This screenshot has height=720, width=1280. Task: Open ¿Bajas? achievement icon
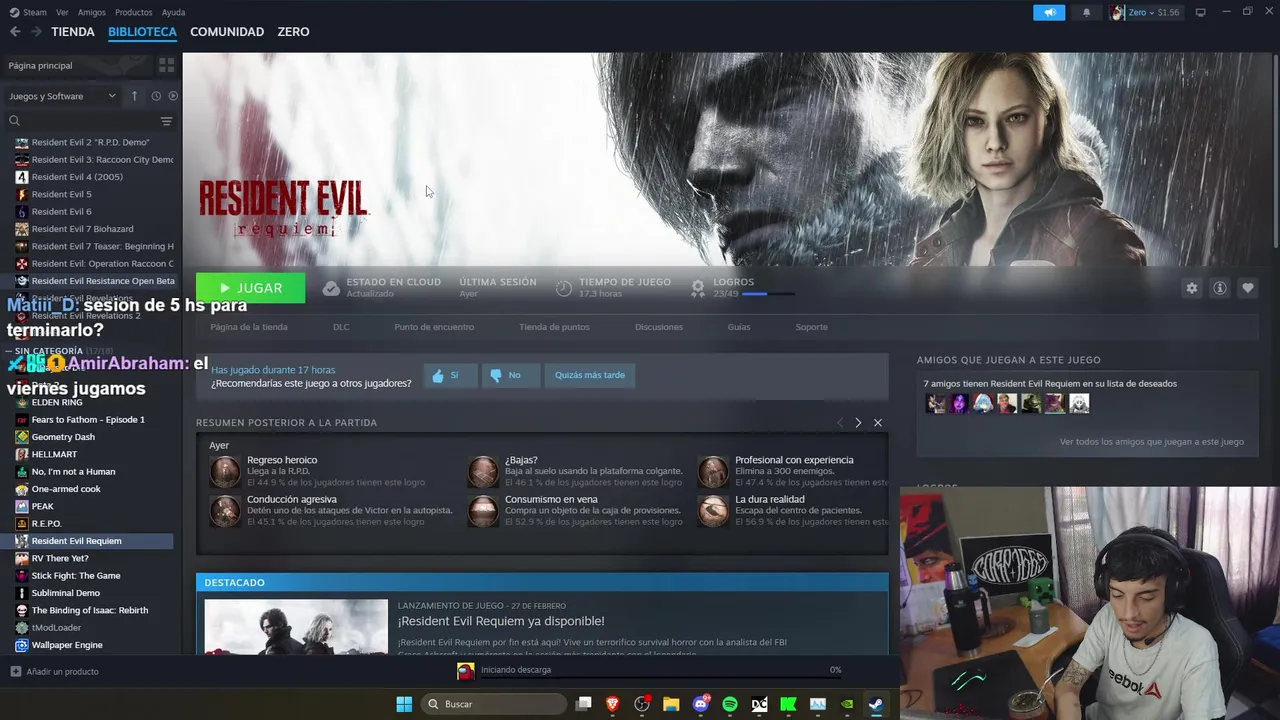[x=483, y=472]
